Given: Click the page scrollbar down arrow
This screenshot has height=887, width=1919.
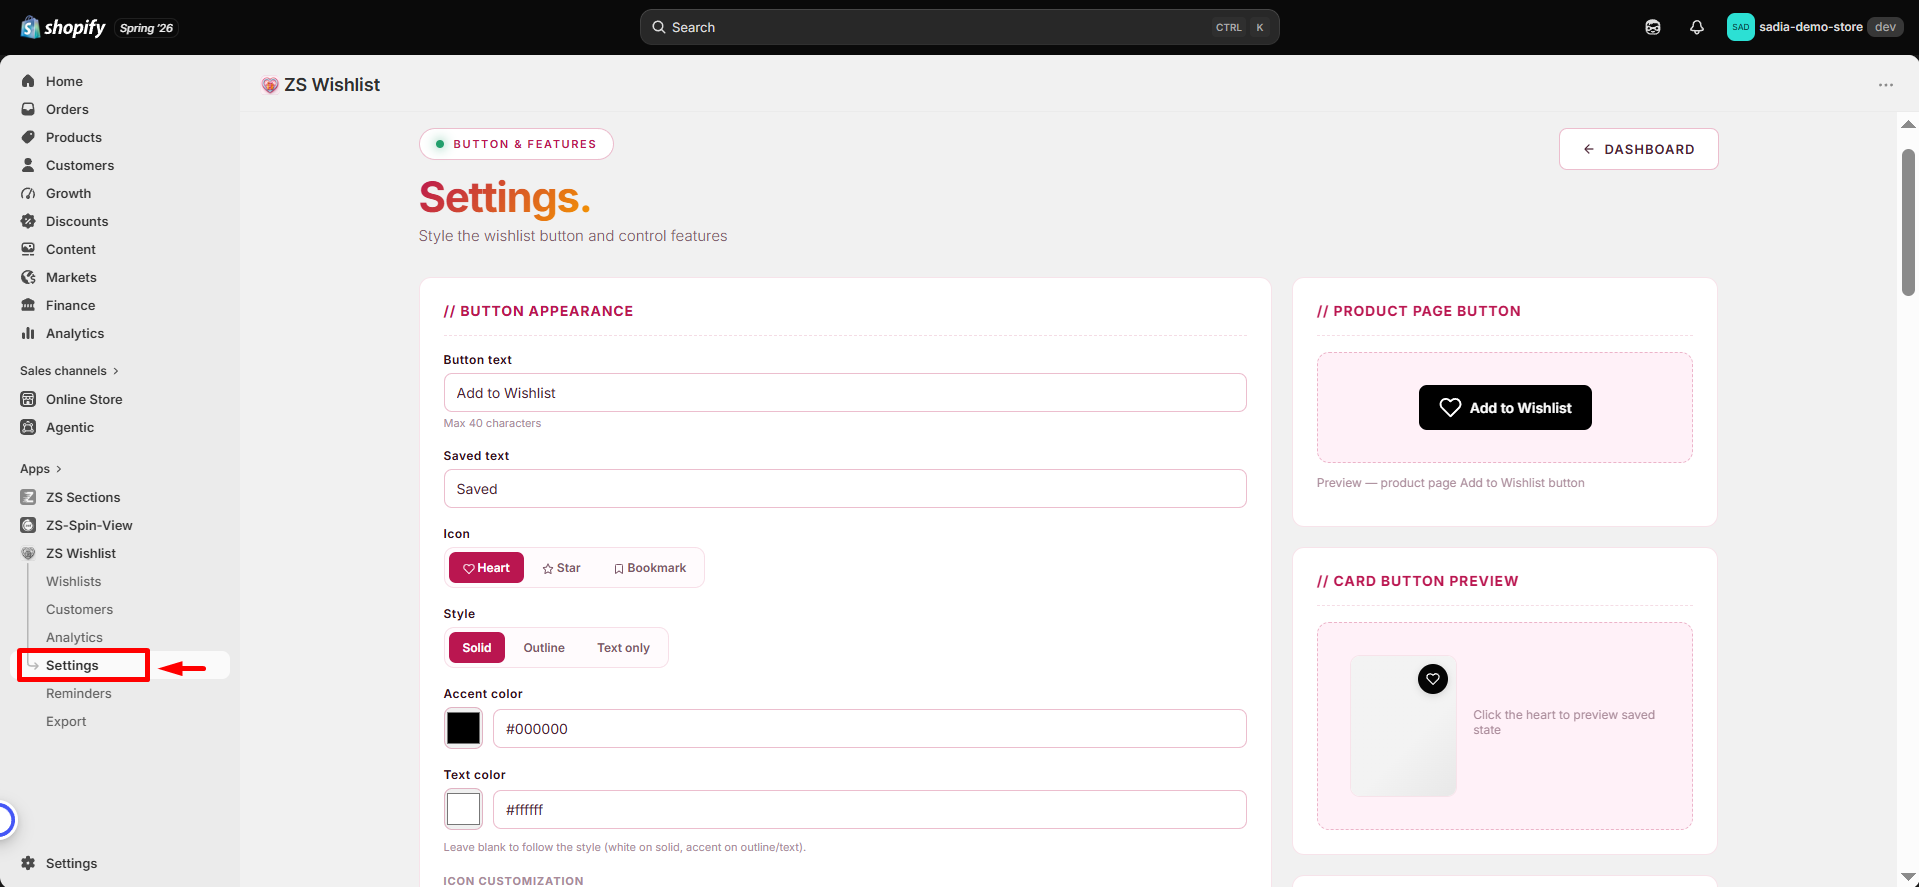Looking at the screenshot, I should pyautogui.click(x=1908, y=876).
